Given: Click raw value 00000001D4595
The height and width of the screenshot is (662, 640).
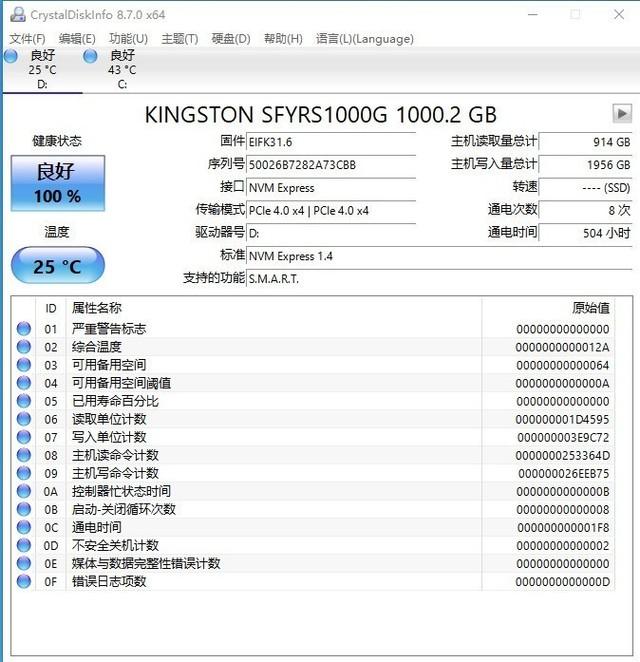Looking at the screenshot, I should point(562,420).
